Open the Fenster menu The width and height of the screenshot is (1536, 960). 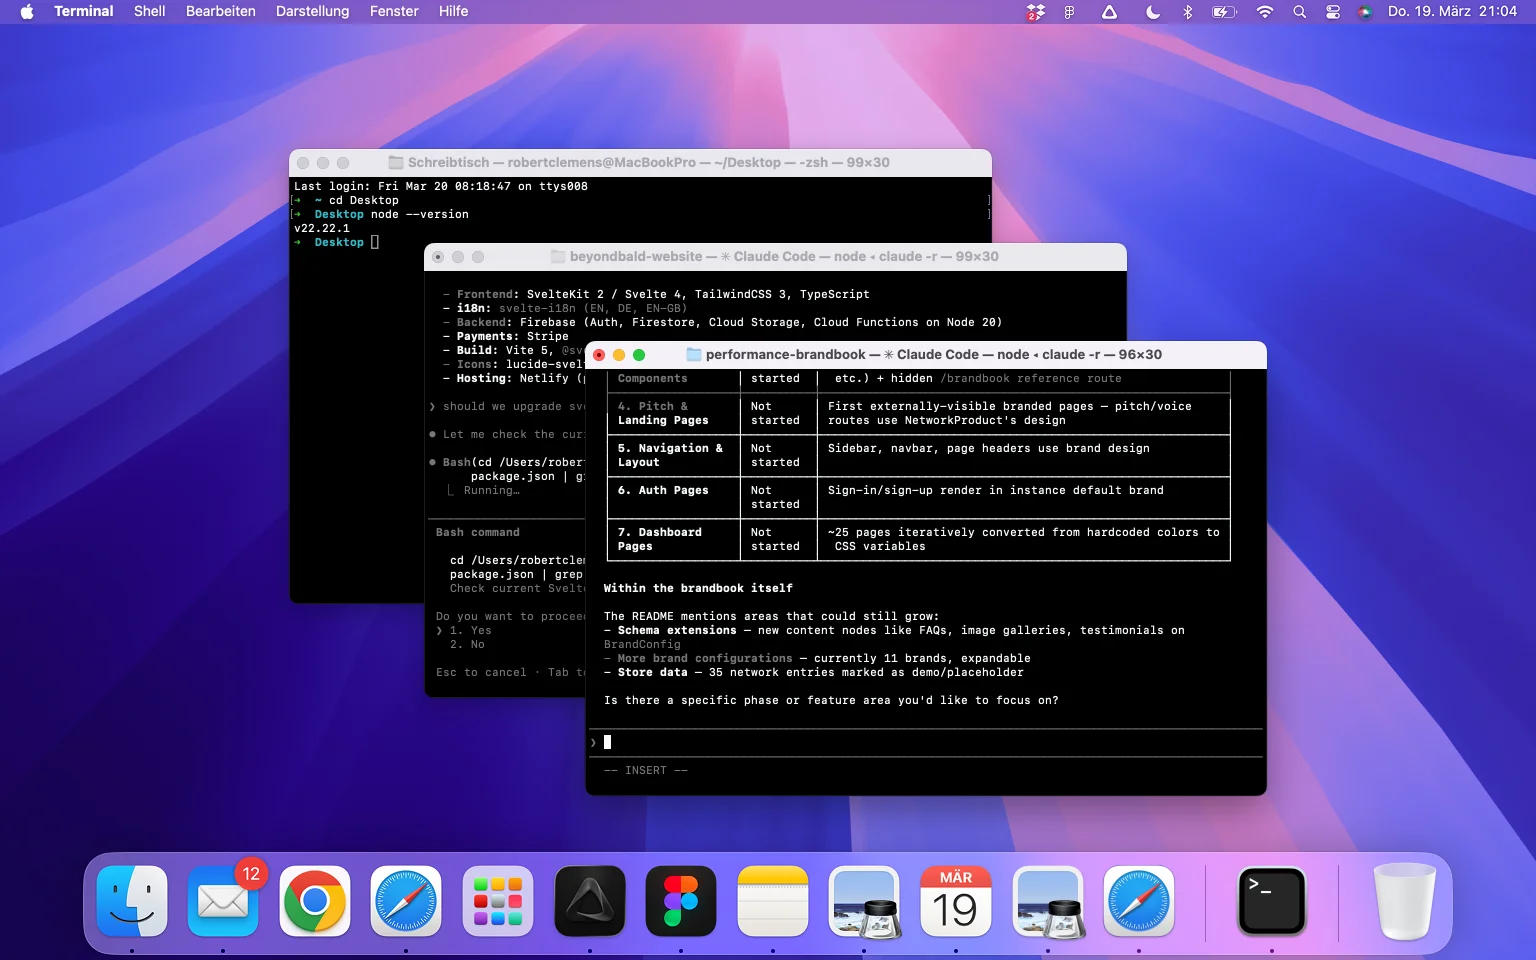[394, 12]
